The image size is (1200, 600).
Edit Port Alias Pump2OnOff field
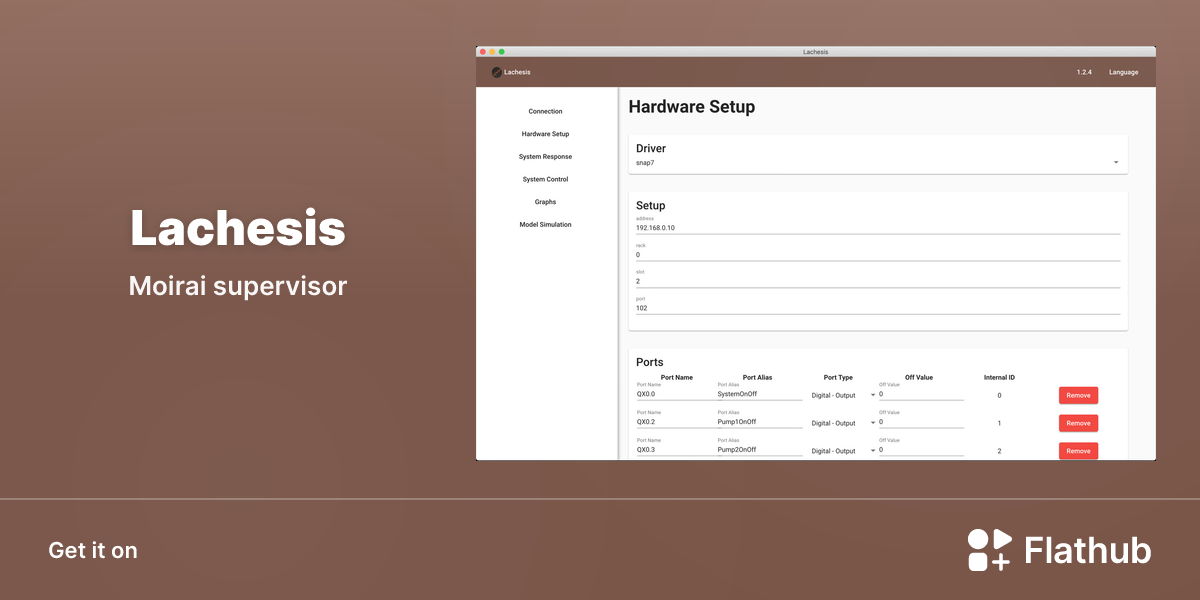760,450
